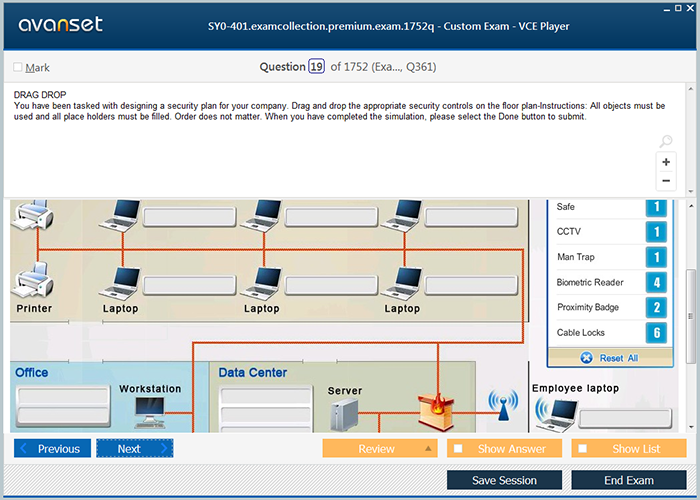The image size is (700, 500).
Task: Click the printer icon above Printer label
Action: tap(33, 281)
